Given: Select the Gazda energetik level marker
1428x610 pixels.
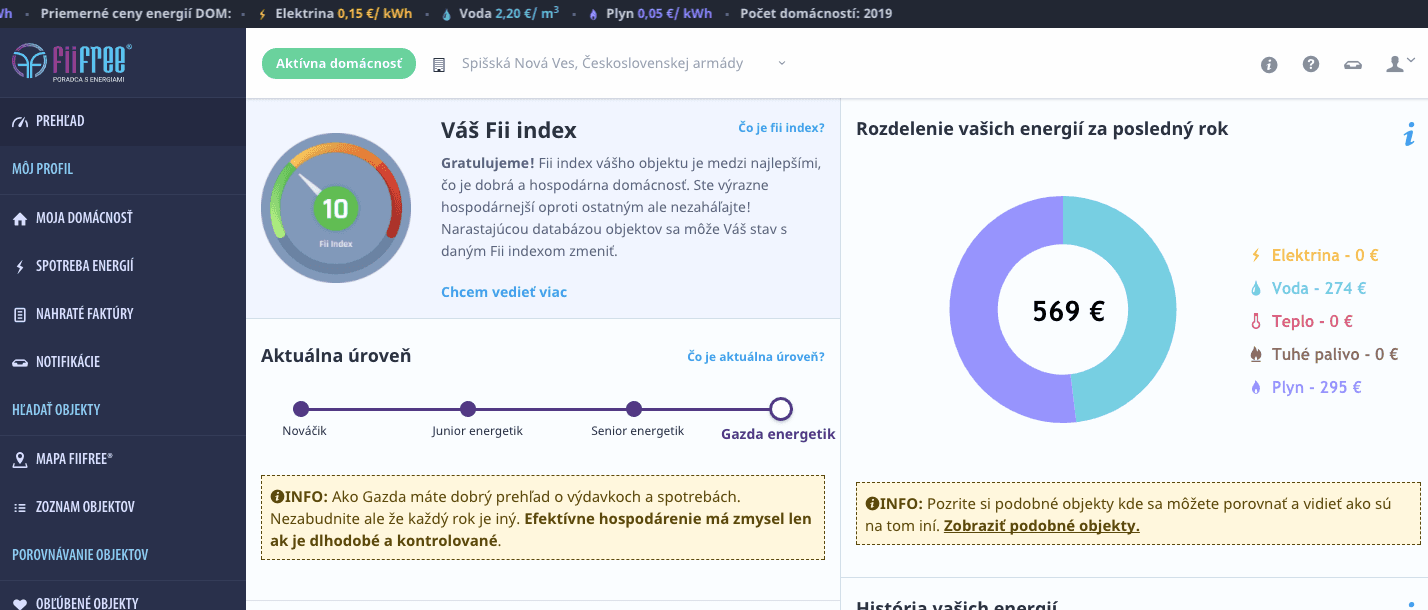Looking at the screenshot, I should click(781, 409).
